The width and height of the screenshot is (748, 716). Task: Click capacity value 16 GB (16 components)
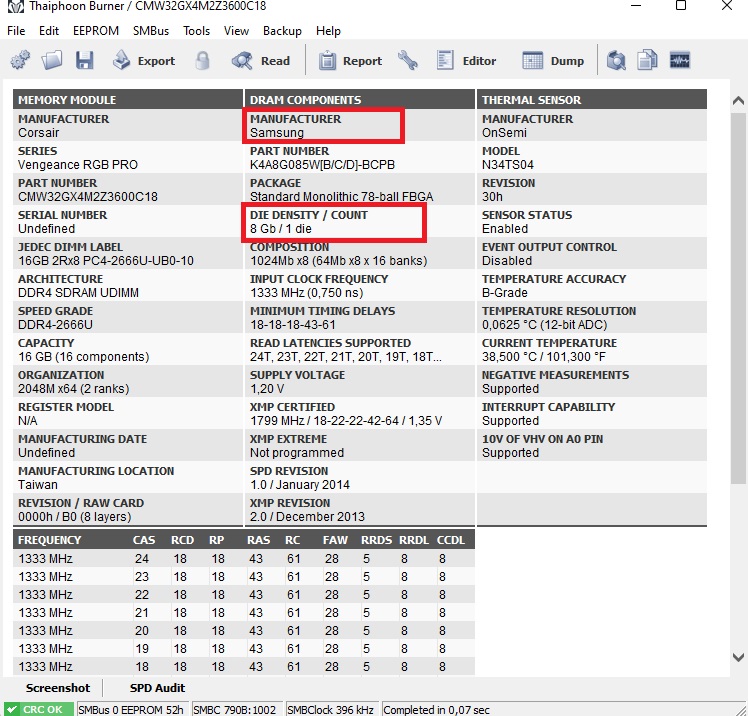click(x=83, y=356)
